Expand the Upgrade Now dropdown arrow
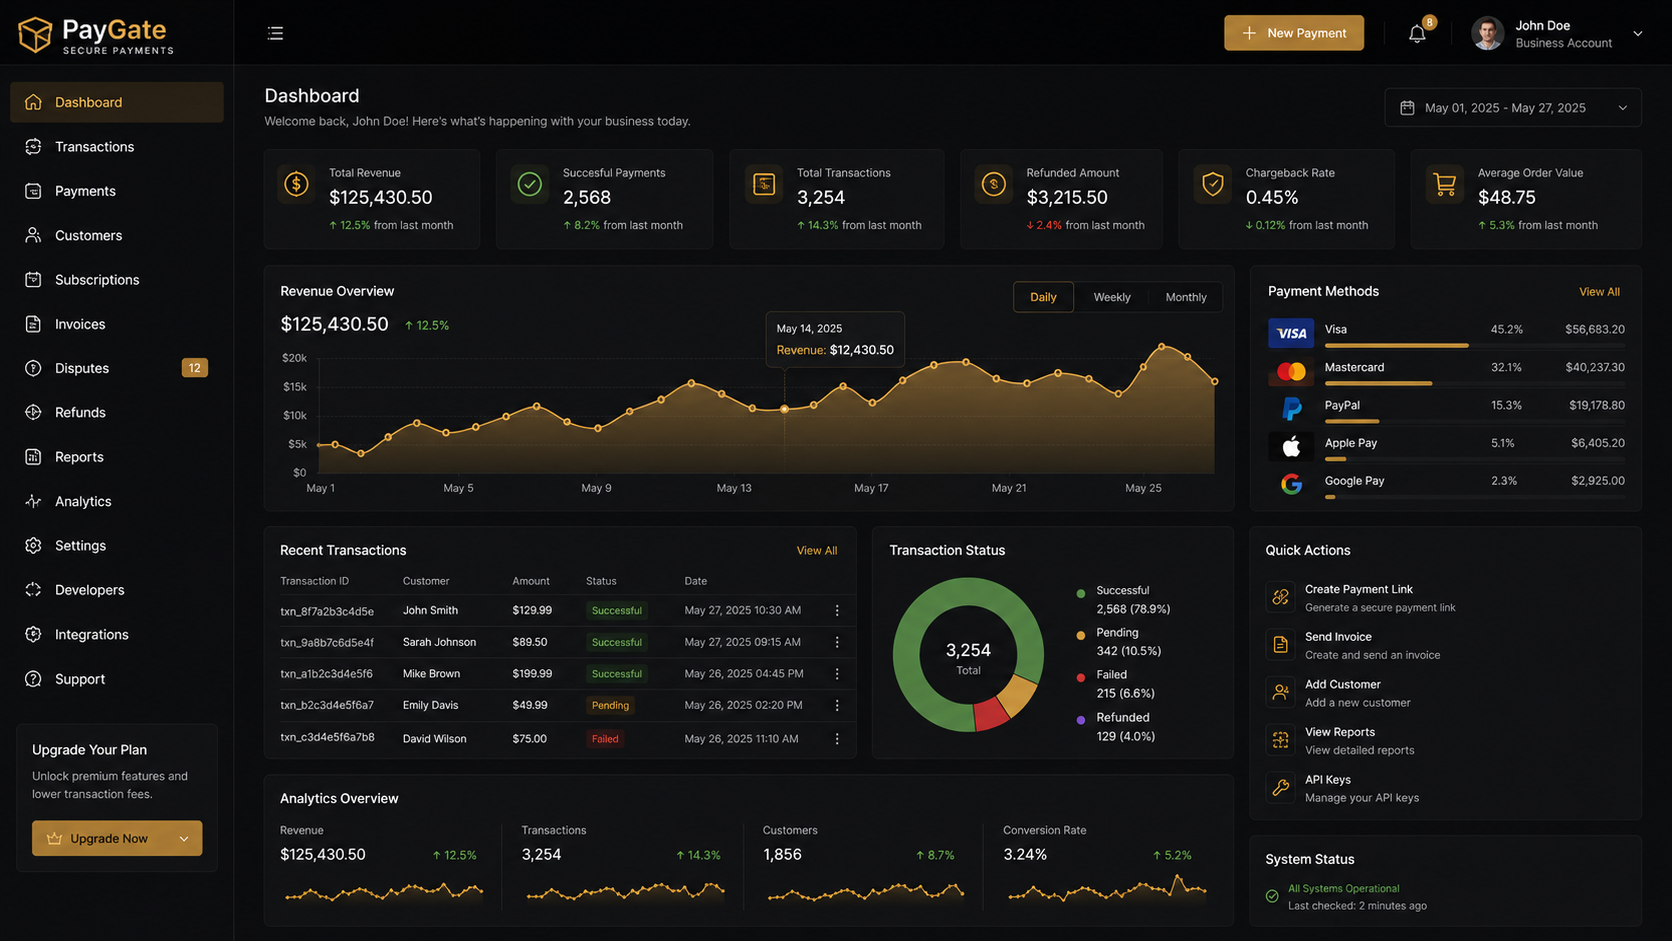 tap(184, 838)
